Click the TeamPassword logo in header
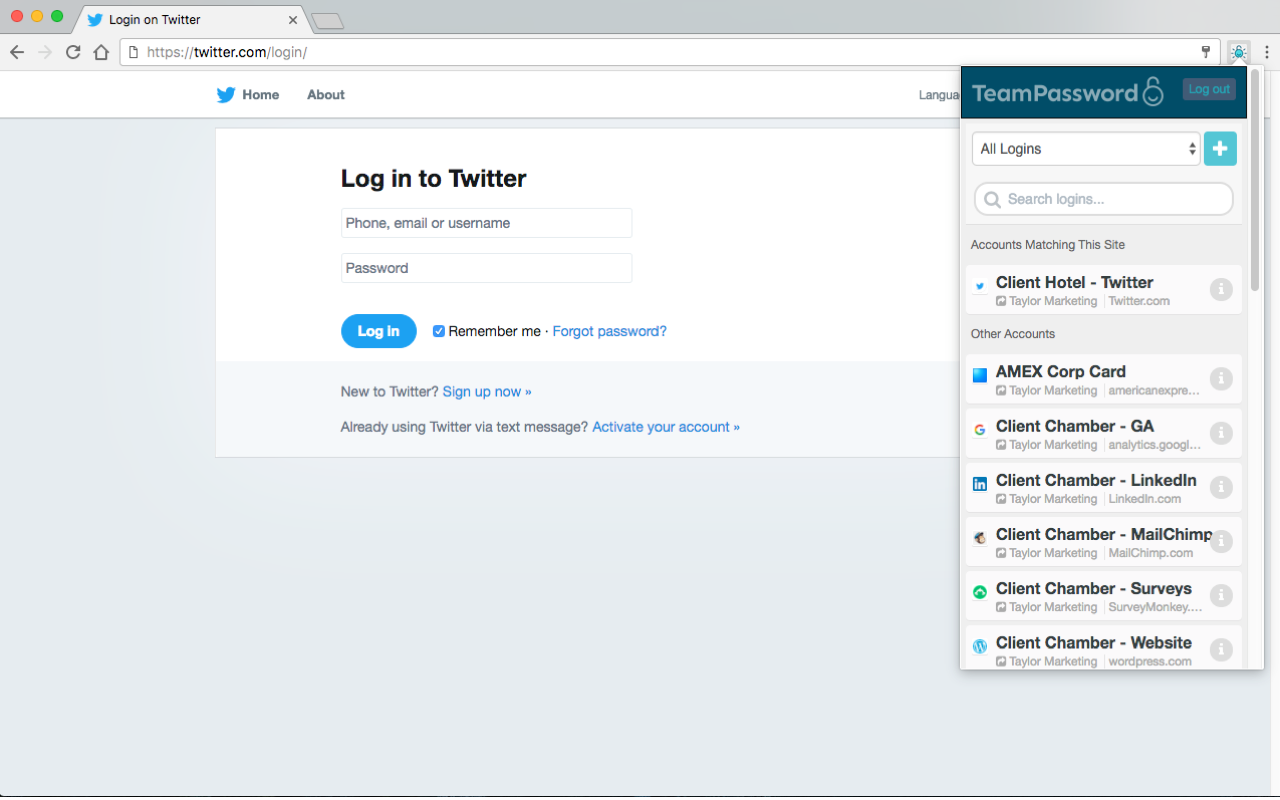1280x800 pixels. [1068, 92]
